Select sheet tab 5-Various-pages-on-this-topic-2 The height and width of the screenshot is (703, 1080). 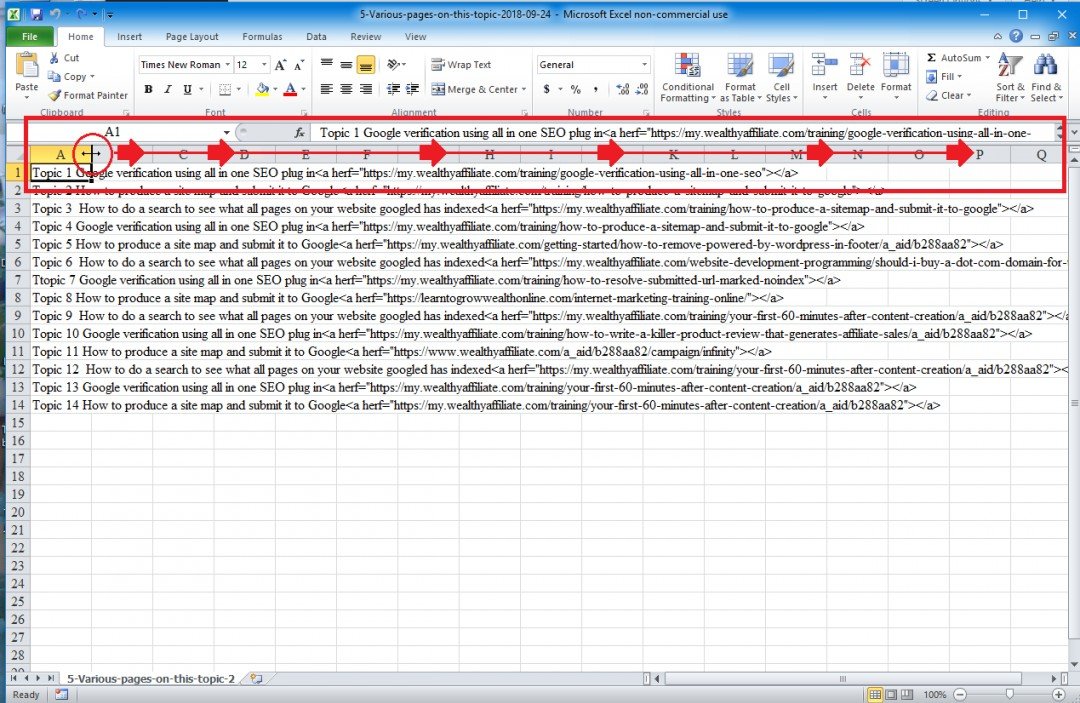tap(151, 679)
